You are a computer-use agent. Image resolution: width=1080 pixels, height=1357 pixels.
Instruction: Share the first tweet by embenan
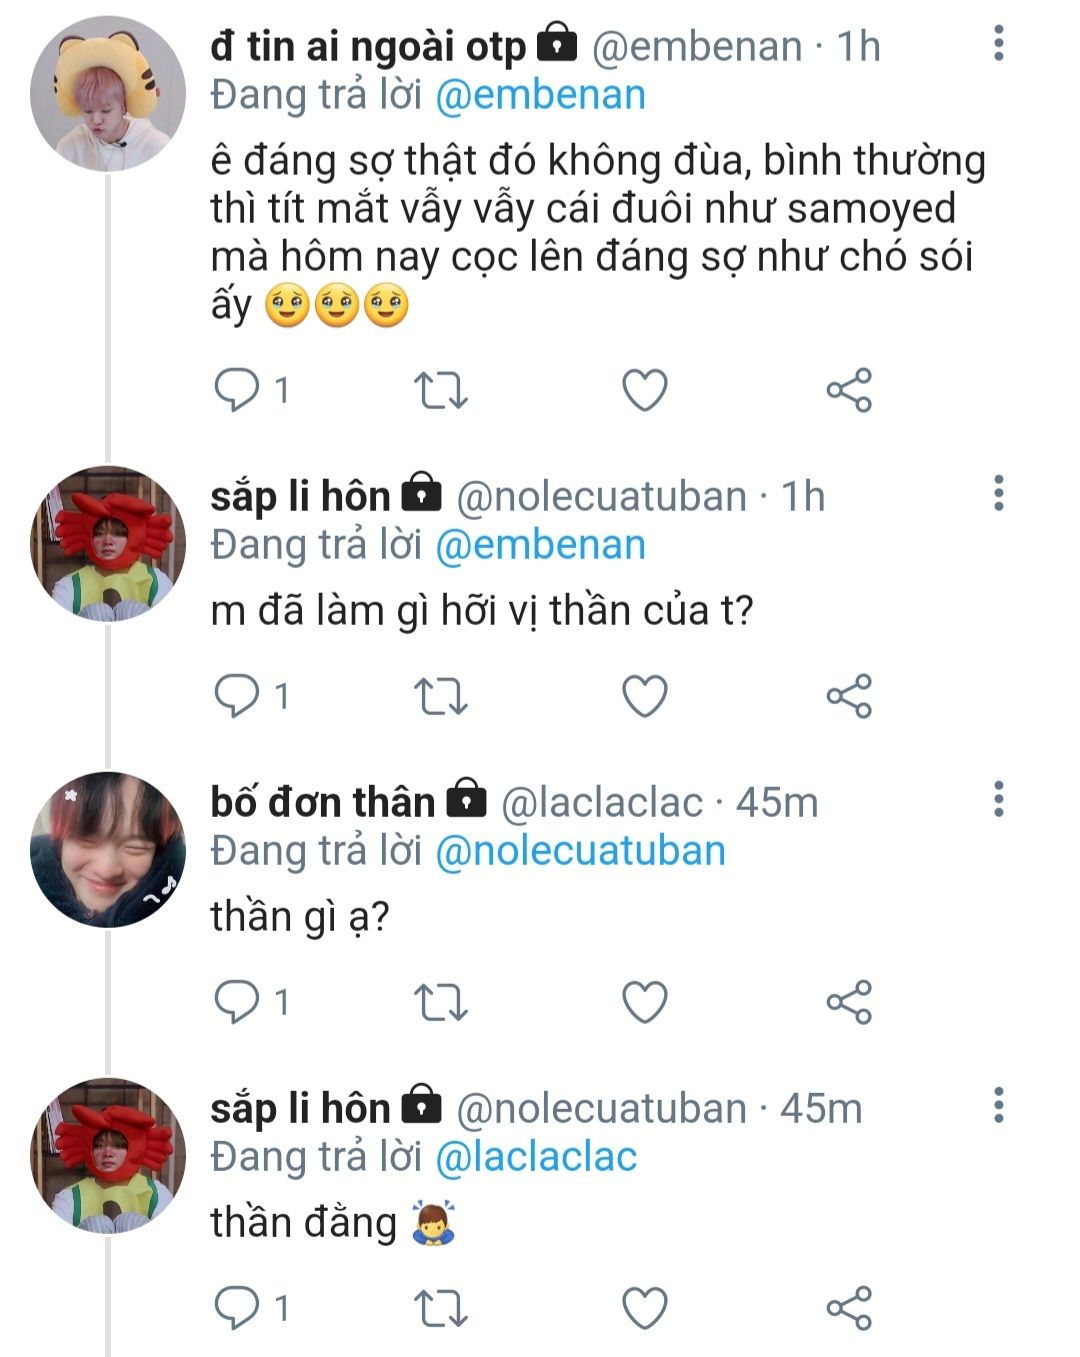tap(849, 390)
